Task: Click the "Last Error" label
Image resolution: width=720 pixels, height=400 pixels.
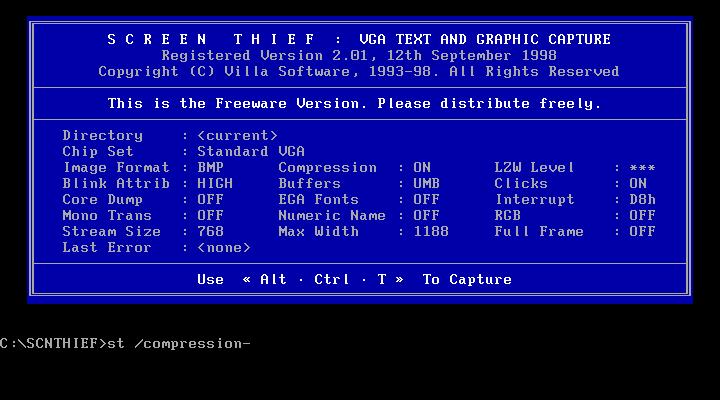Action: [x=107, y=248]
